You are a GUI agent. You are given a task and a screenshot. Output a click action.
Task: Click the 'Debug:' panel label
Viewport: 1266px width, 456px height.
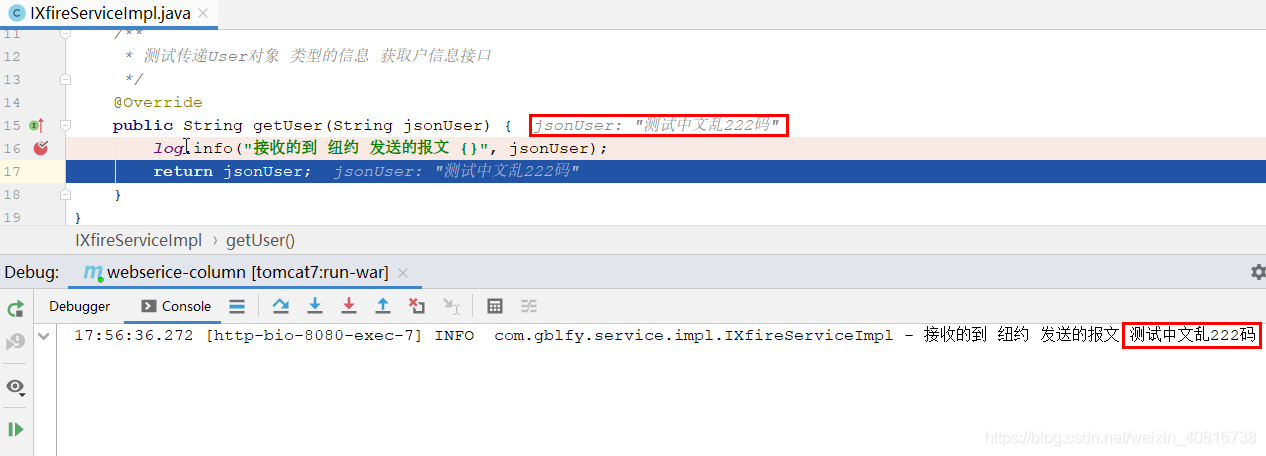(31, 272)
